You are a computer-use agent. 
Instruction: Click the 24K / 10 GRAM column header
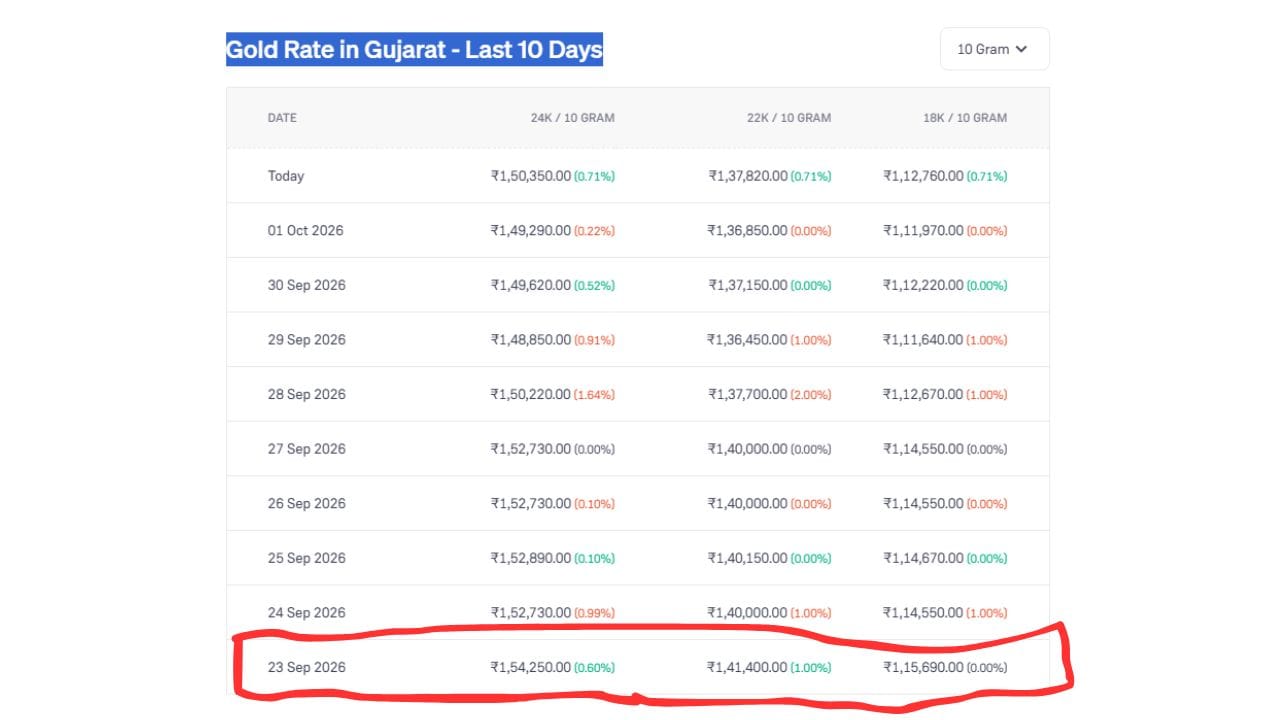pos(573,118)
